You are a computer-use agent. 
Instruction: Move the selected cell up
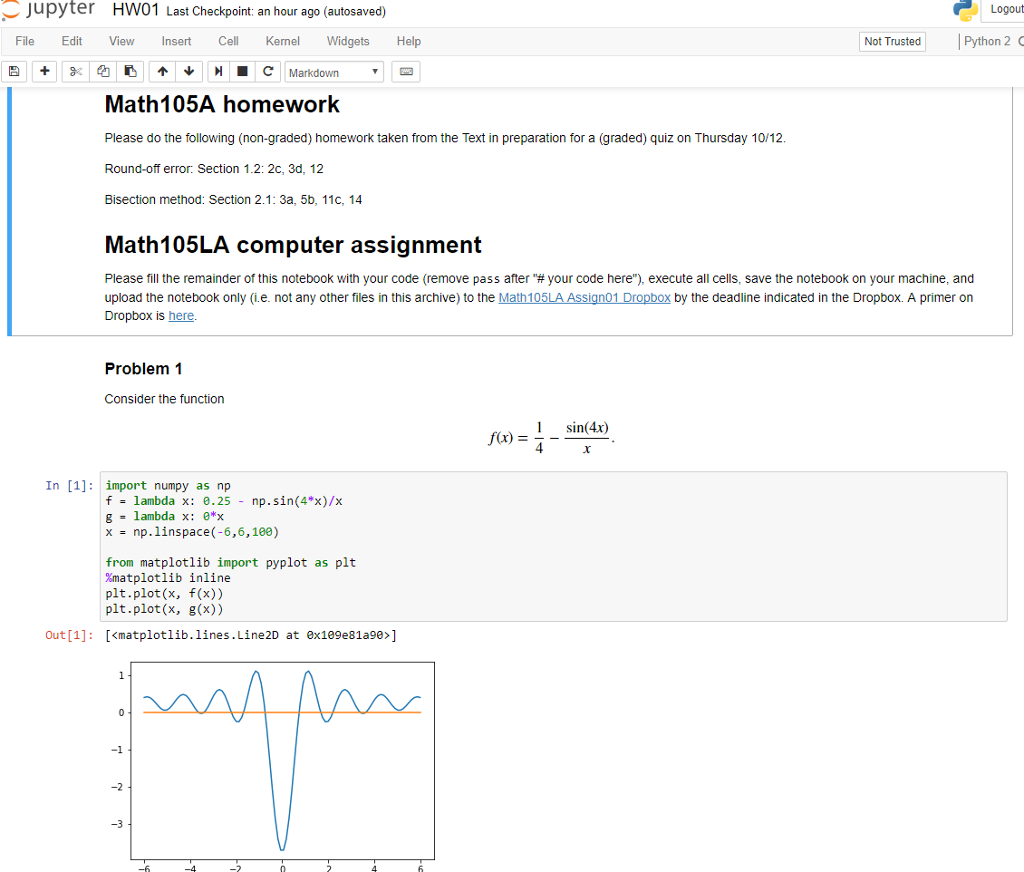click(x=161, y=71)
